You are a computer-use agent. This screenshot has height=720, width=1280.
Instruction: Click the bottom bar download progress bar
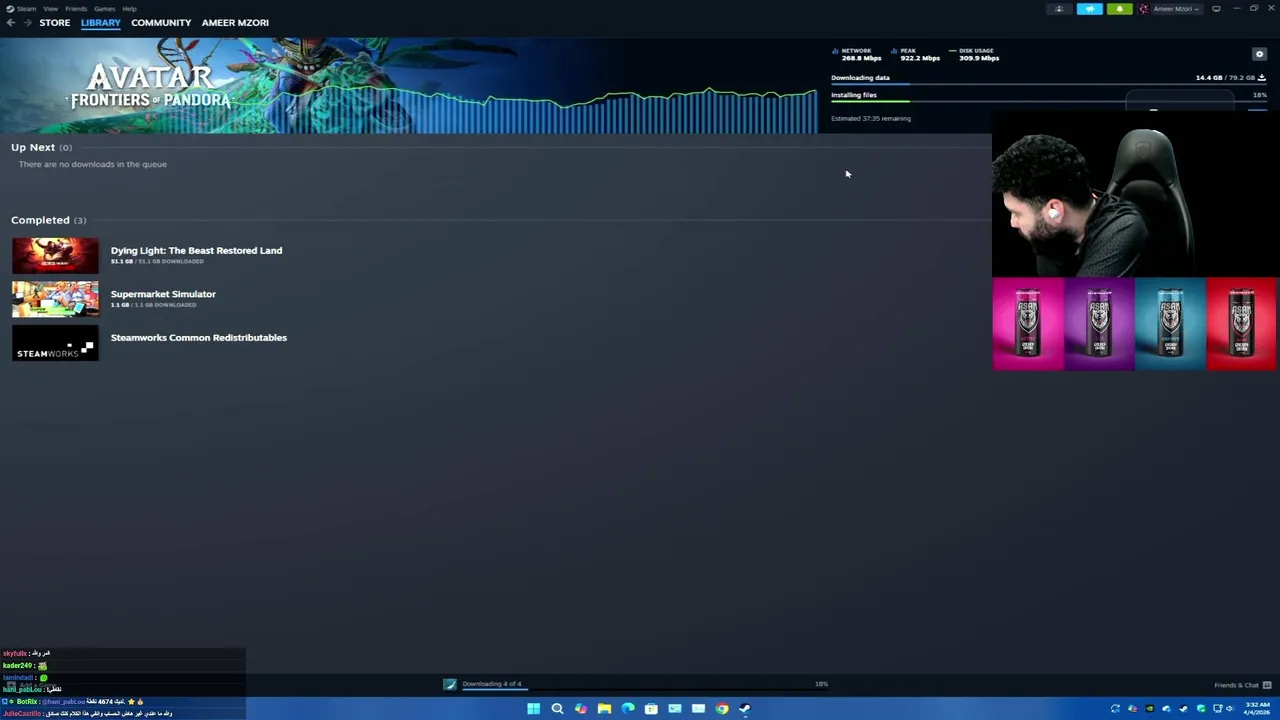[645, 690]
